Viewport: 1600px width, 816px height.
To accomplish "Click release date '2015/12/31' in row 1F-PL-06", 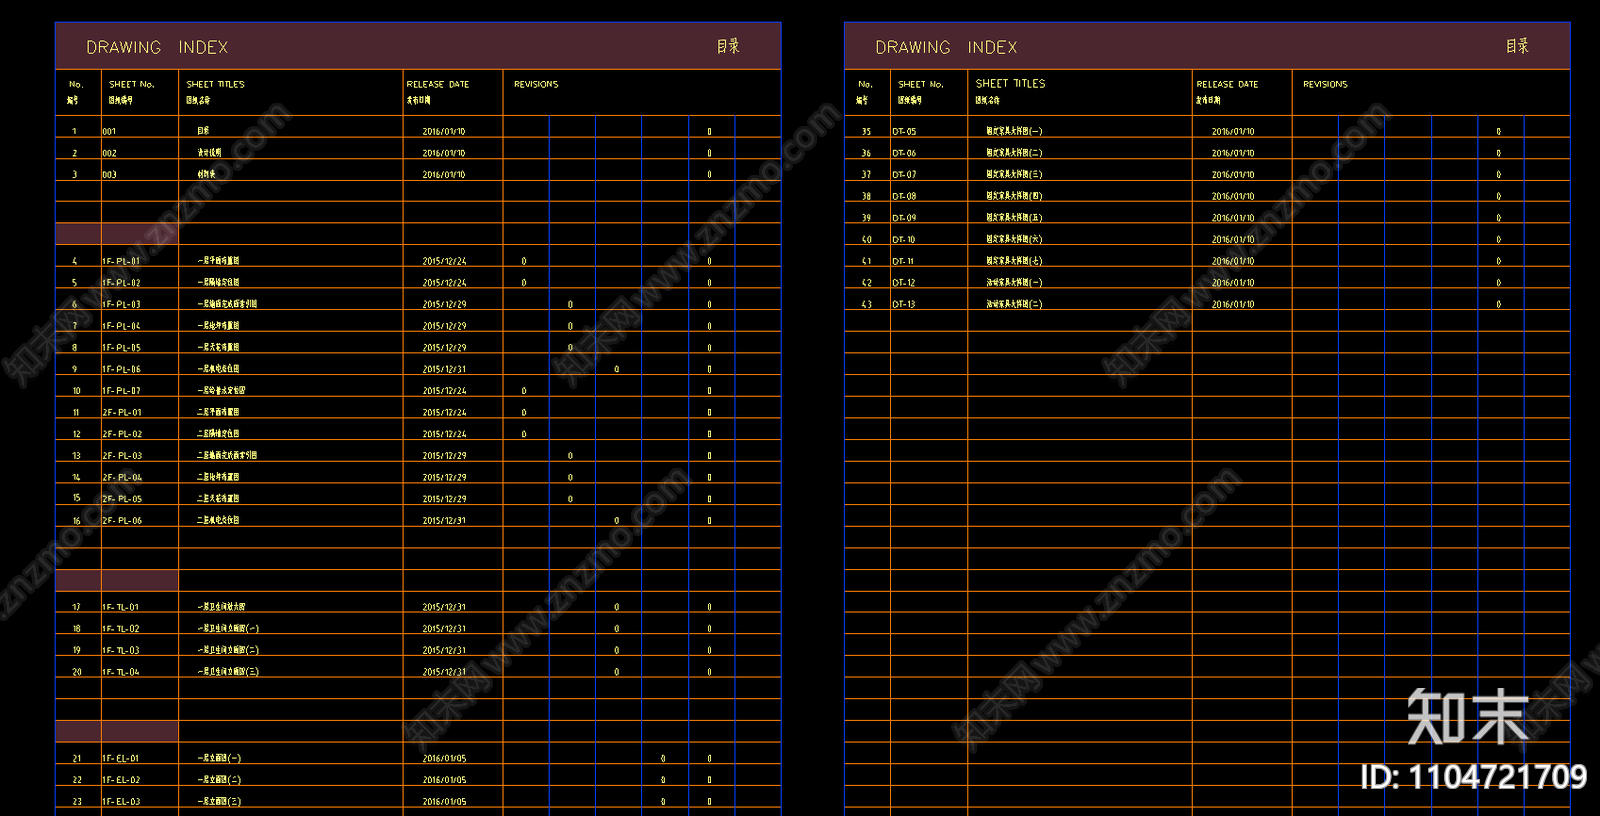I will pyautogui.click(x=444, y=369).
